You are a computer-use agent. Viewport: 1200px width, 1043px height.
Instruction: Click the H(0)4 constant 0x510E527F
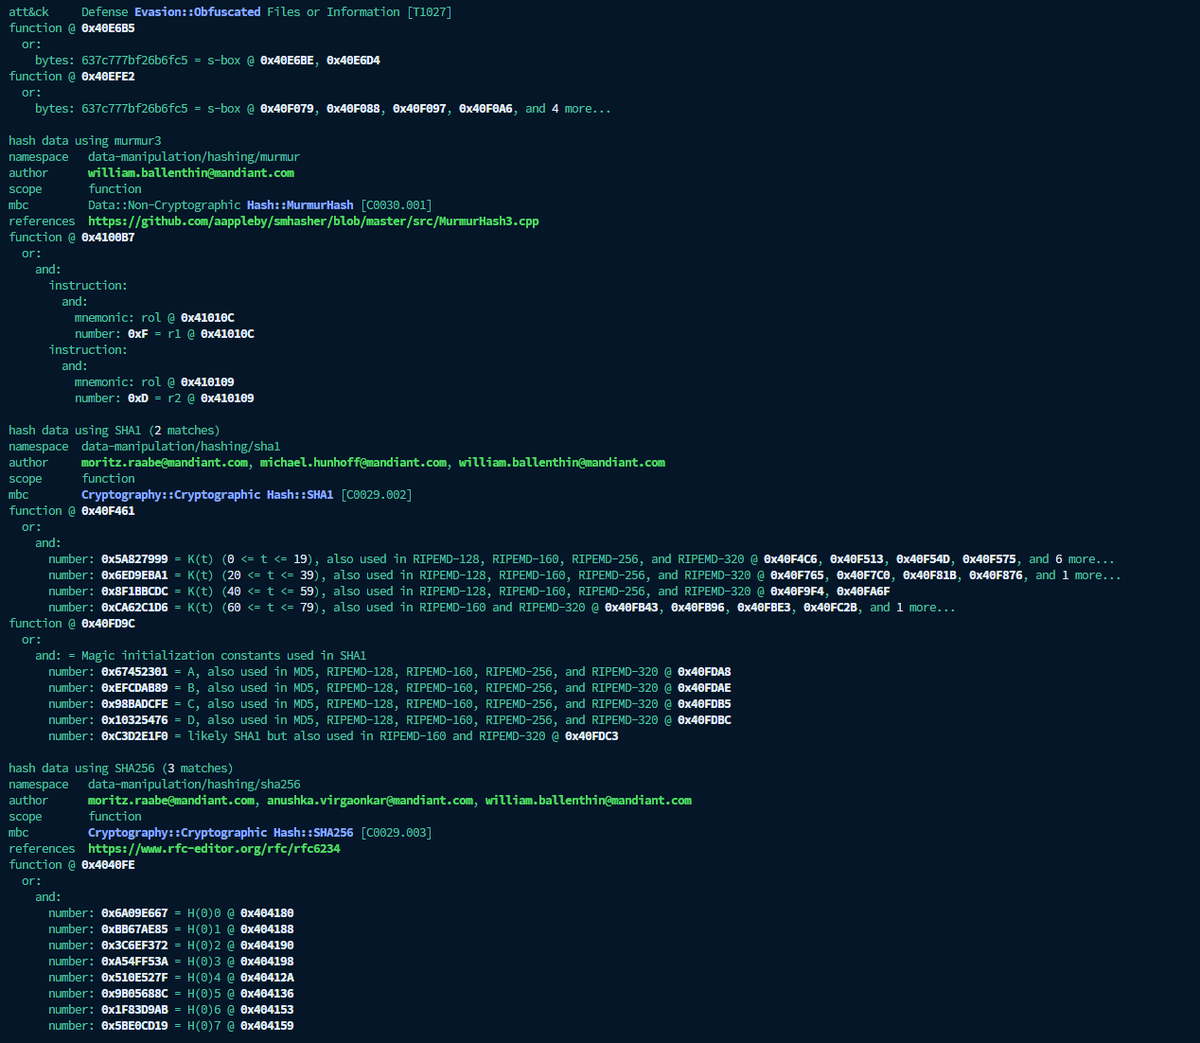click(x=134, y=977)
